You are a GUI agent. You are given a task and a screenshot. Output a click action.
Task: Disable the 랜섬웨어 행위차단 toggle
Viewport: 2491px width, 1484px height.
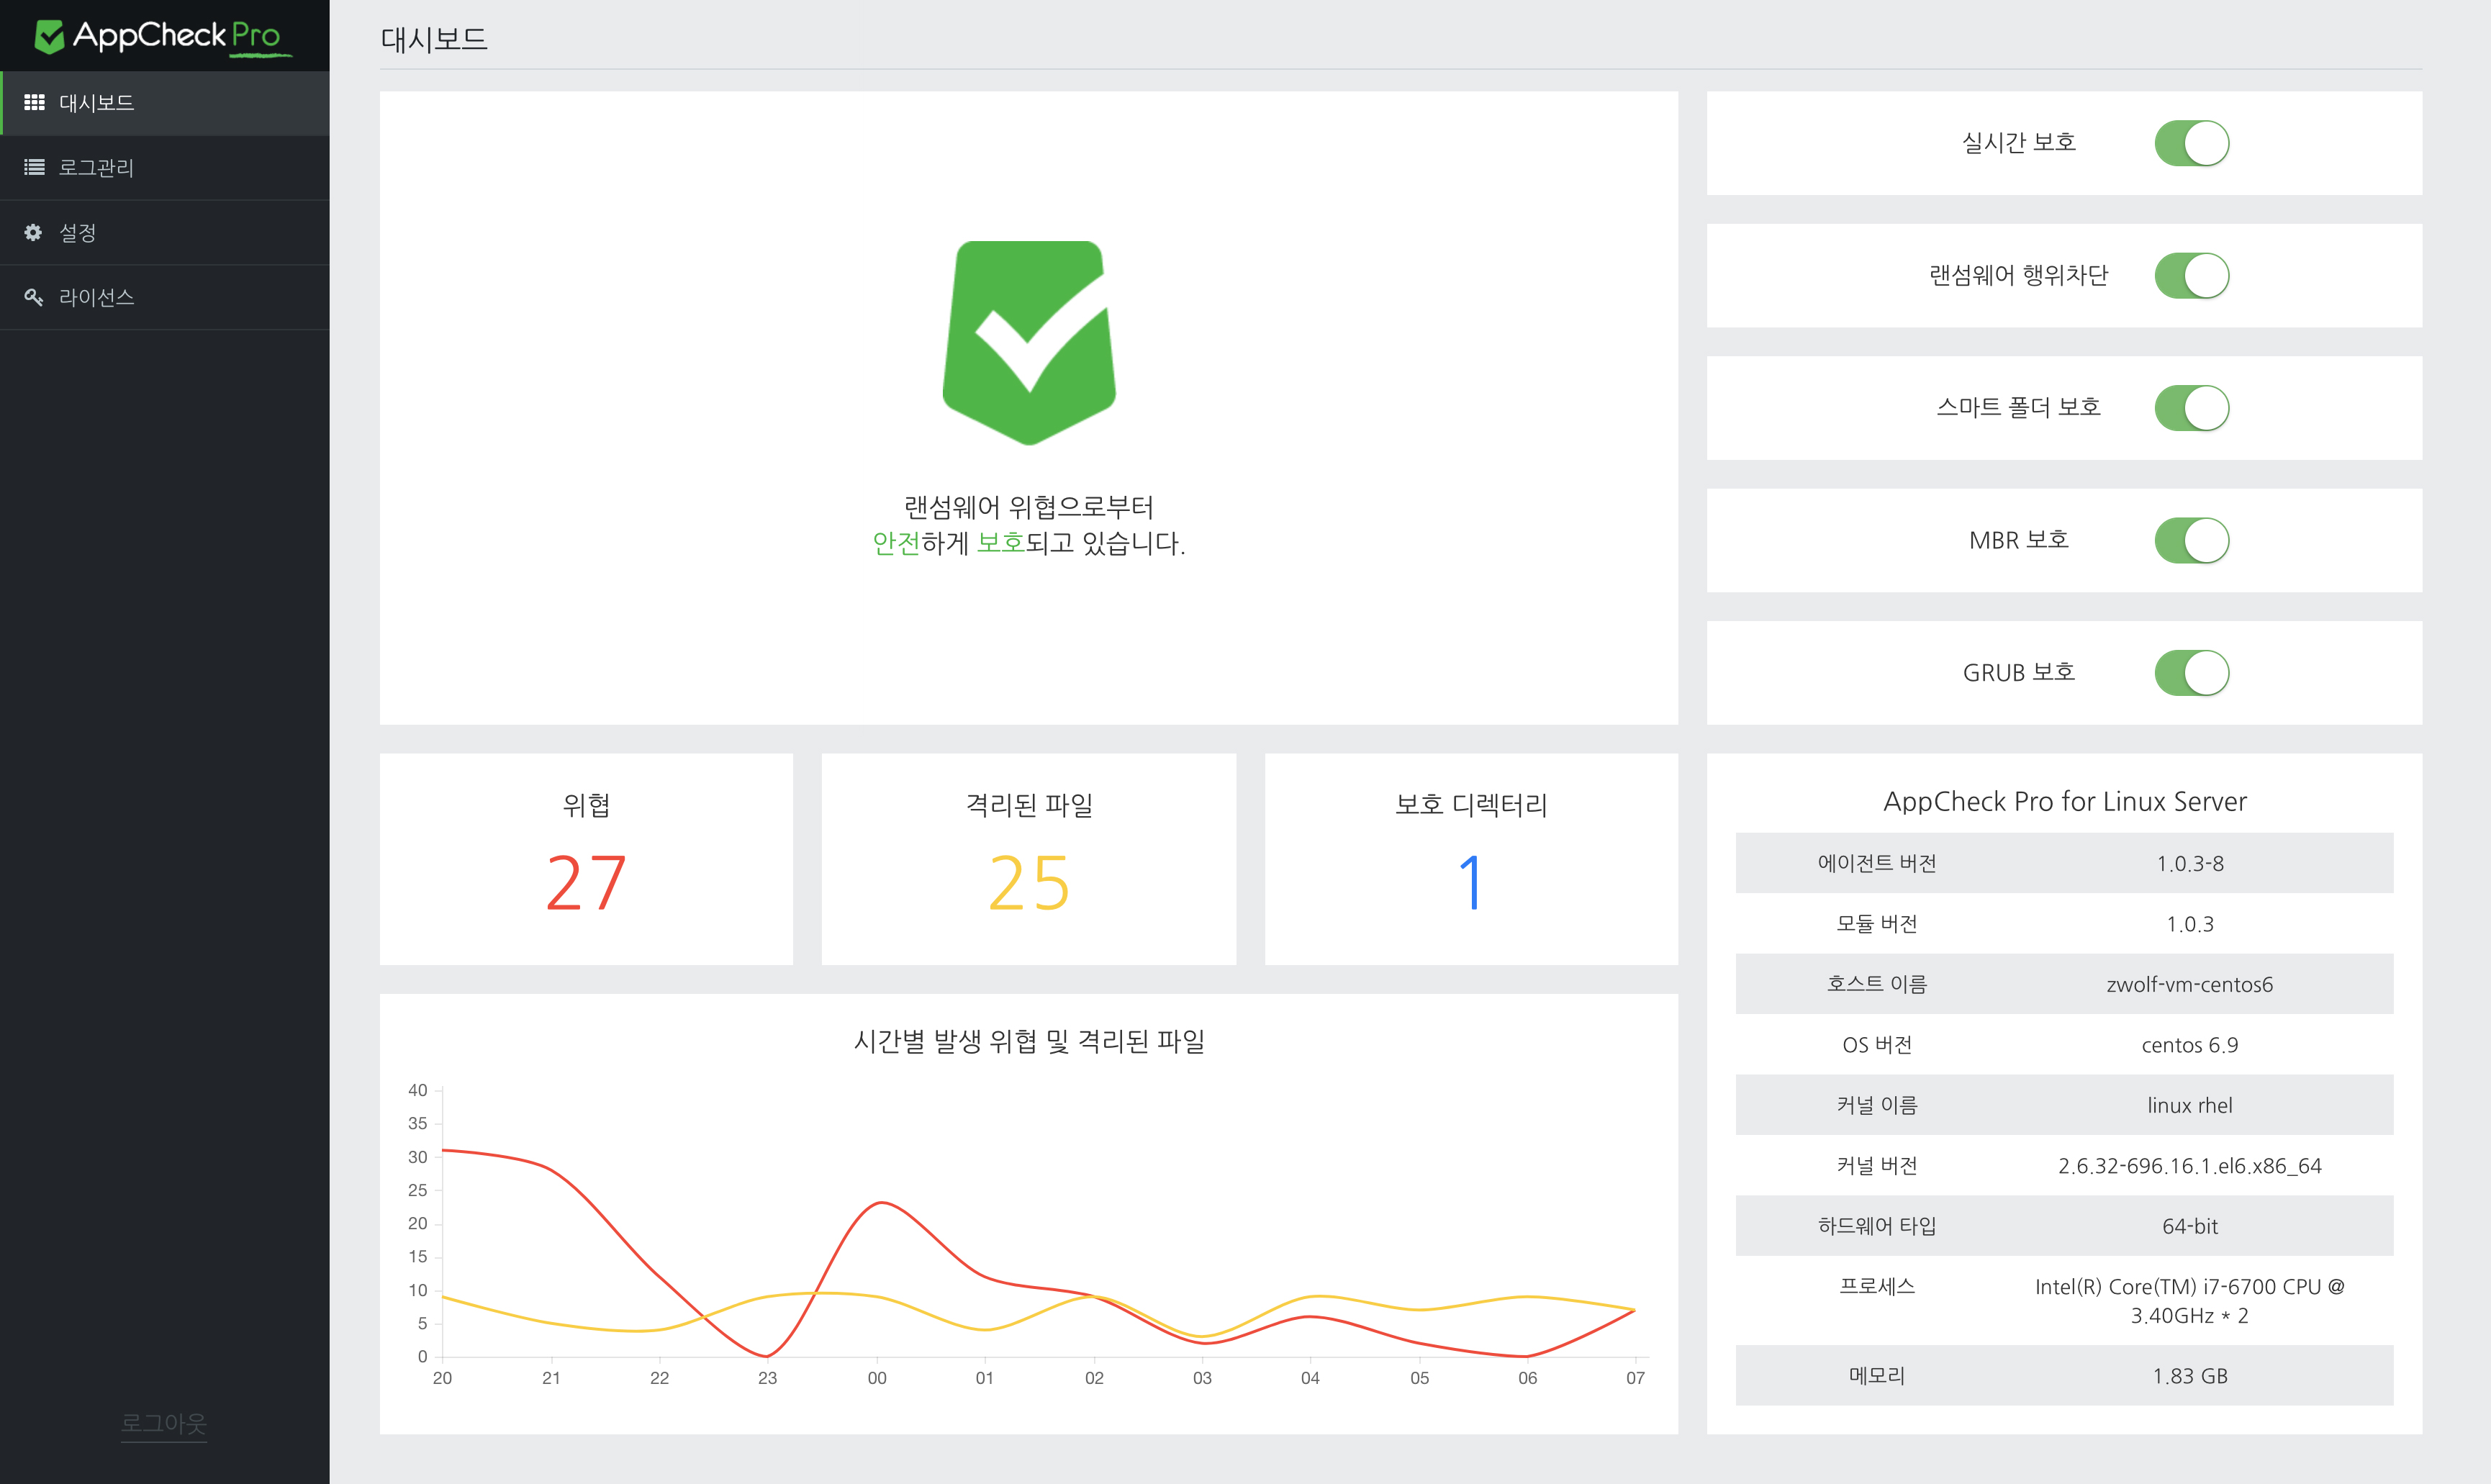[x=2191, y=276]
